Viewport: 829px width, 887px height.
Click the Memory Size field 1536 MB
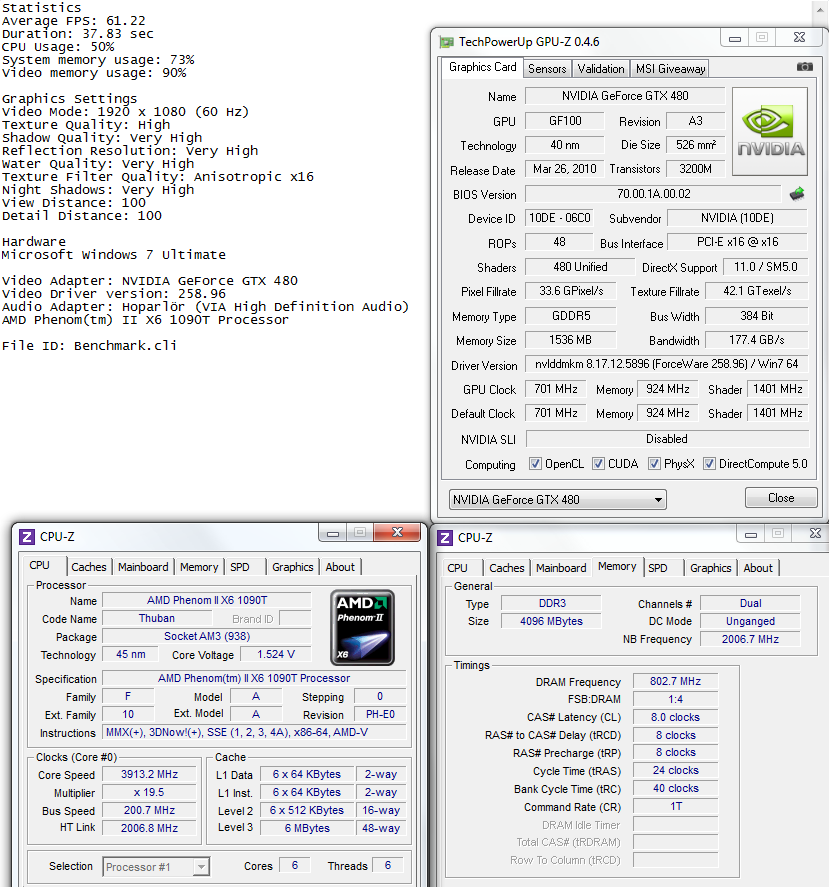pos(570,340)
